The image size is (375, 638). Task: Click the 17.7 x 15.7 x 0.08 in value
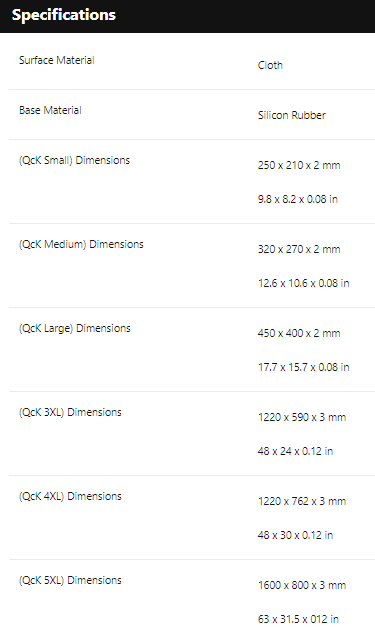coord(303,367)
